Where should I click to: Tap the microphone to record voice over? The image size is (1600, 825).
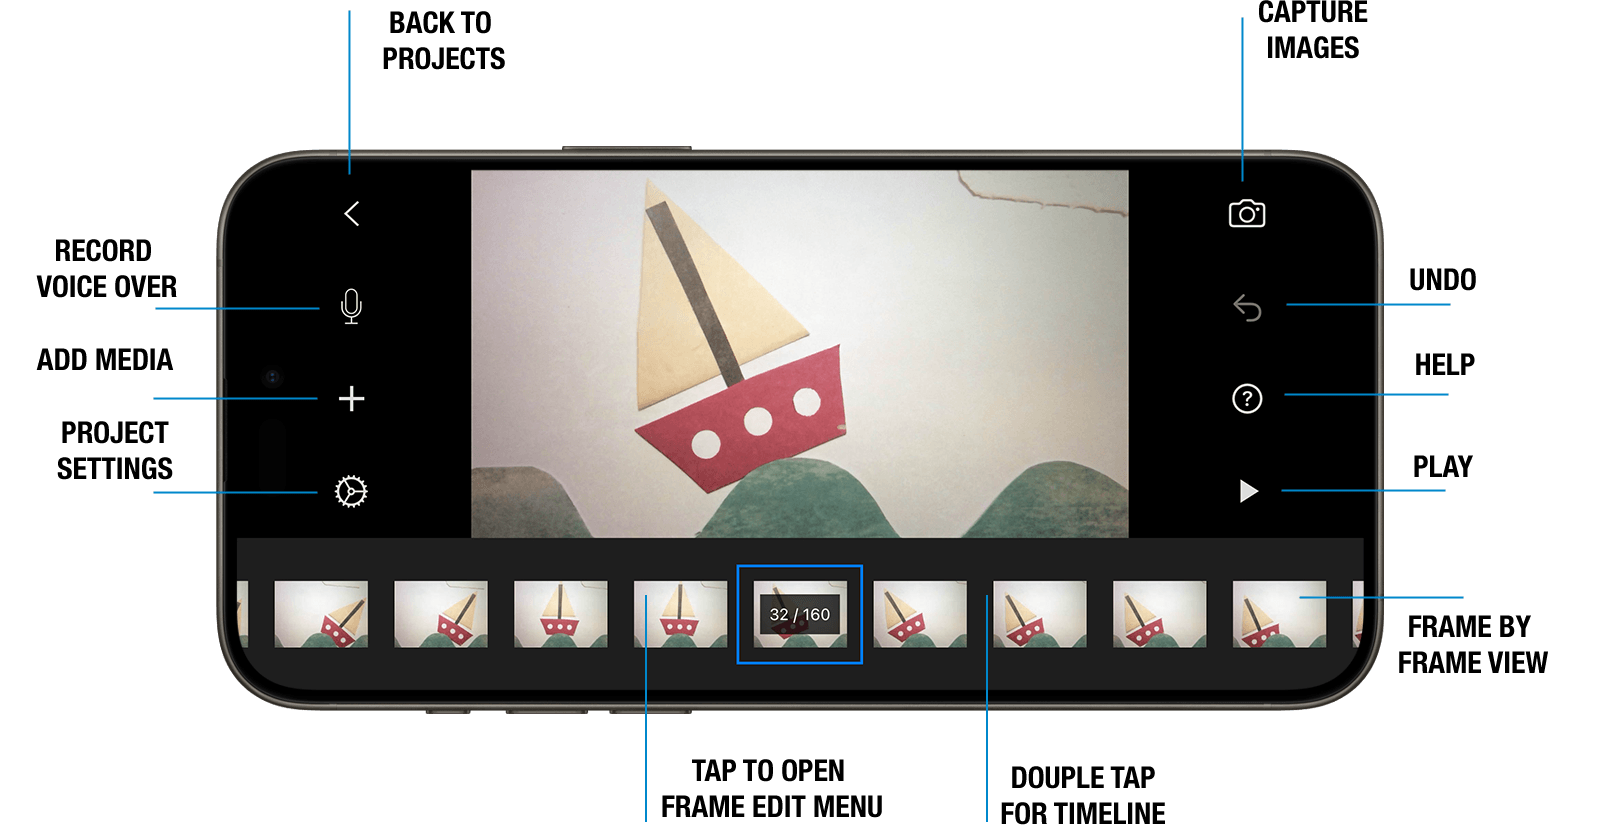tap(351, 306)
